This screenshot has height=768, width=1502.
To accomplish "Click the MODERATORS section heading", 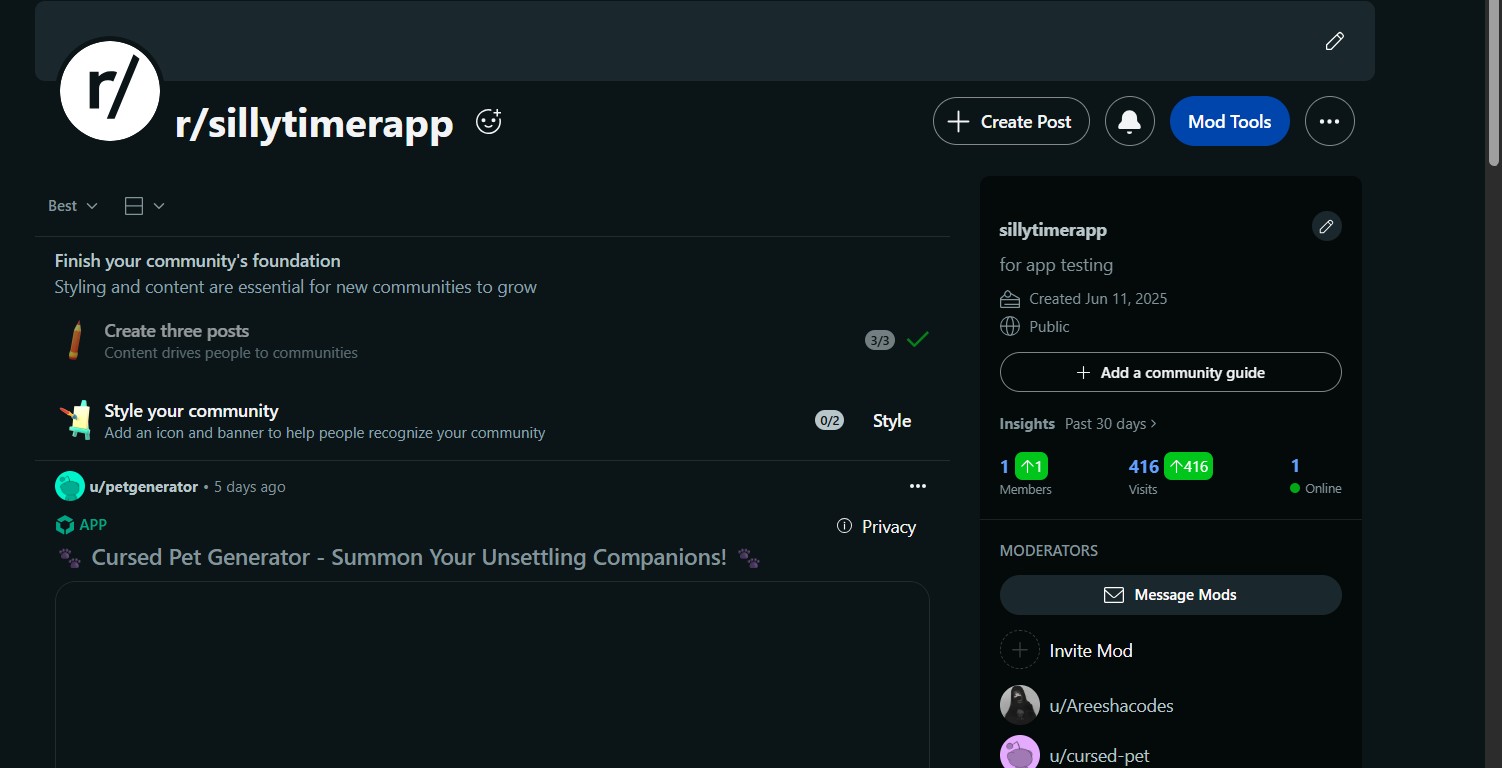I will point(1049,551).
